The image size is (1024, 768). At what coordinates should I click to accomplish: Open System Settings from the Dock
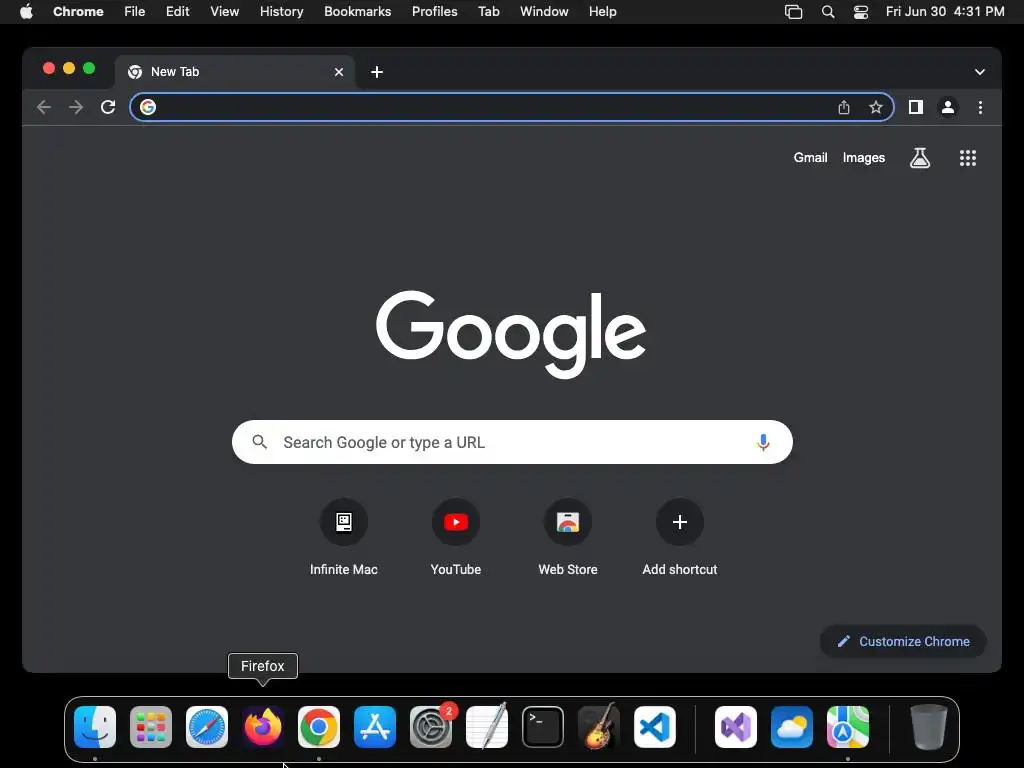(431, 727)
